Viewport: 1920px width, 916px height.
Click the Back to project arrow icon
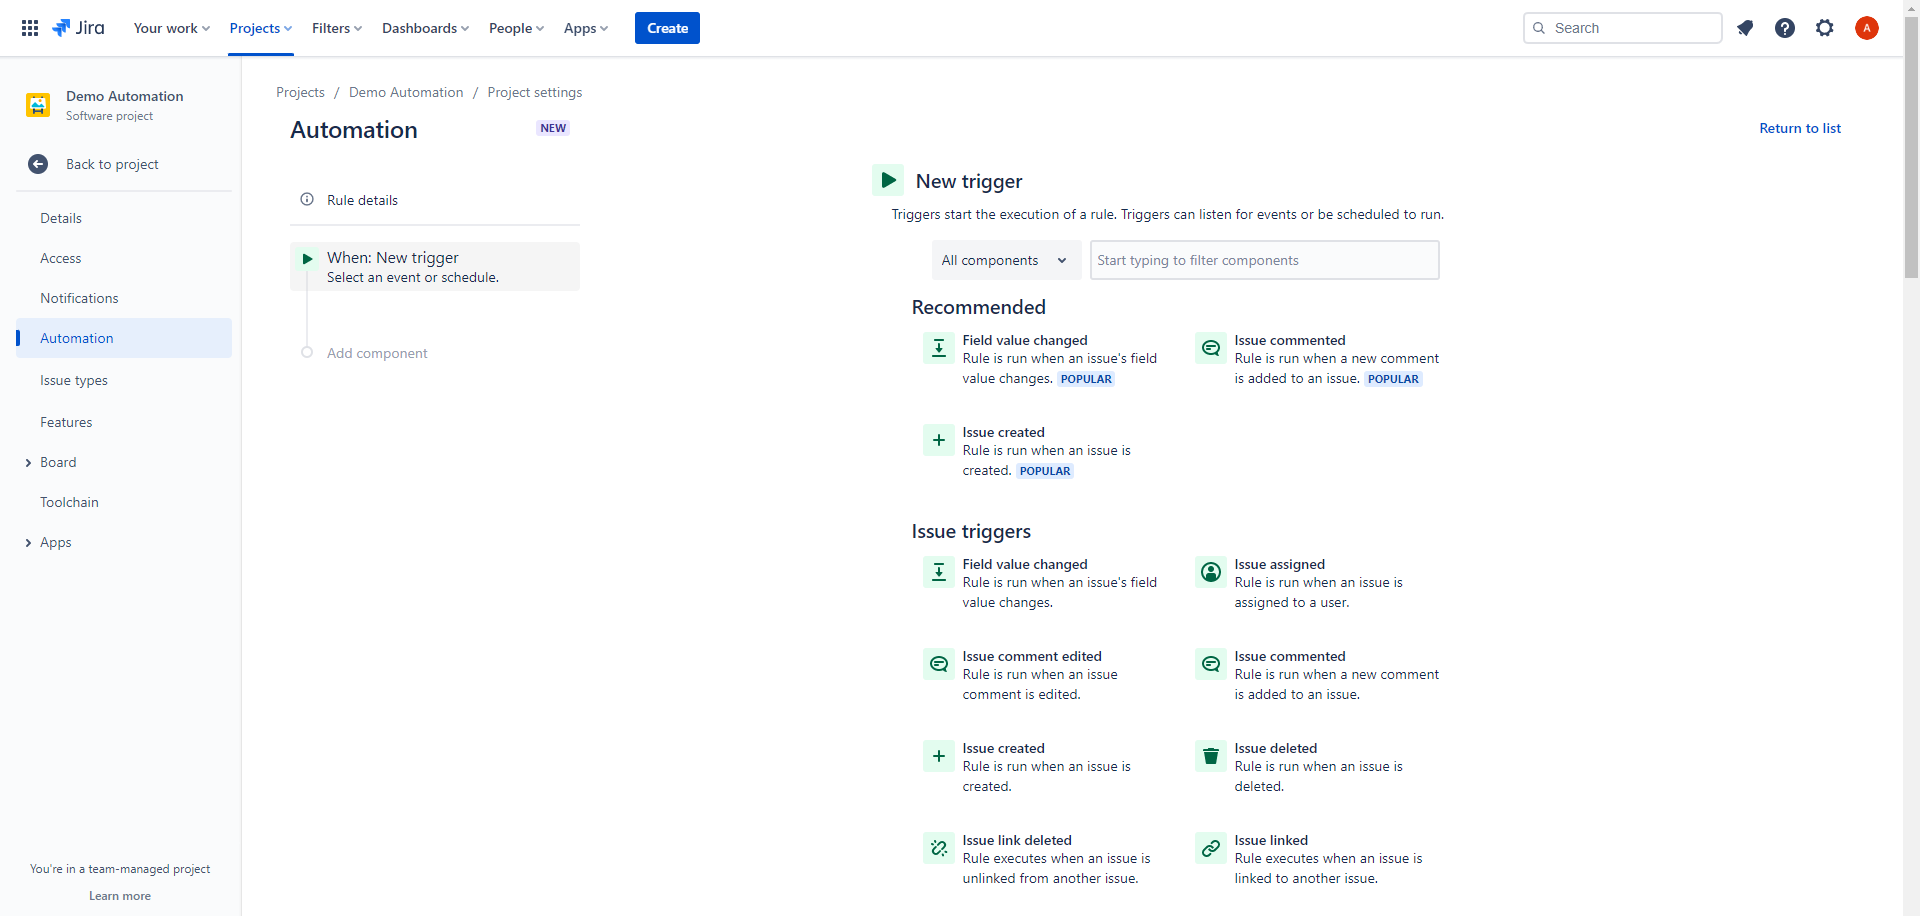pyautogui.click(x=38, y=164)
